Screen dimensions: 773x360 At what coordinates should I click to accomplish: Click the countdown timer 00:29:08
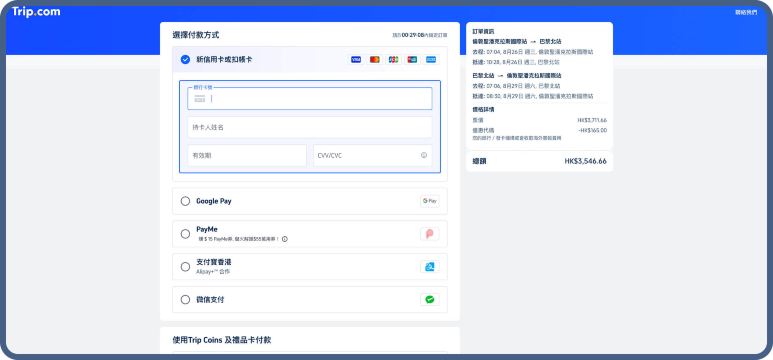[x=413, y=36]
